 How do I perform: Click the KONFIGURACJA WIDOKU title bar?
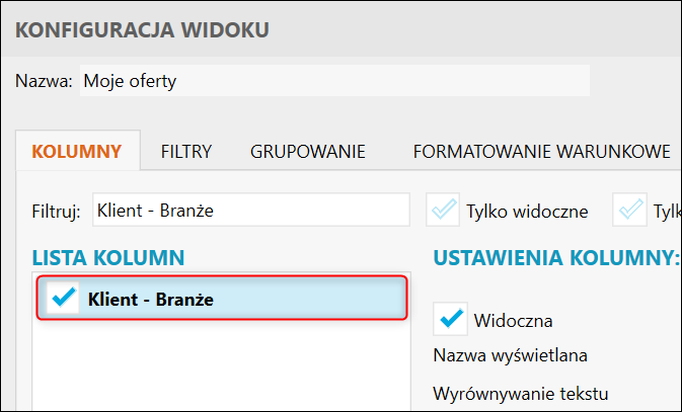coord(340,28)
